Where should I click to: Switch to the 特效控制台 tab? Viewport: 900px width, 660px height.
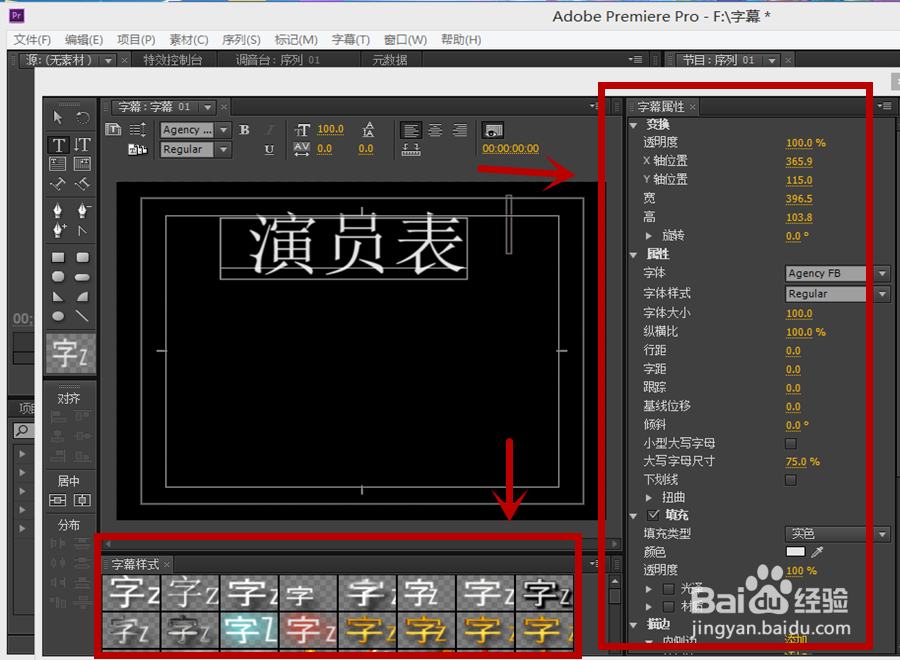(172, 60)
